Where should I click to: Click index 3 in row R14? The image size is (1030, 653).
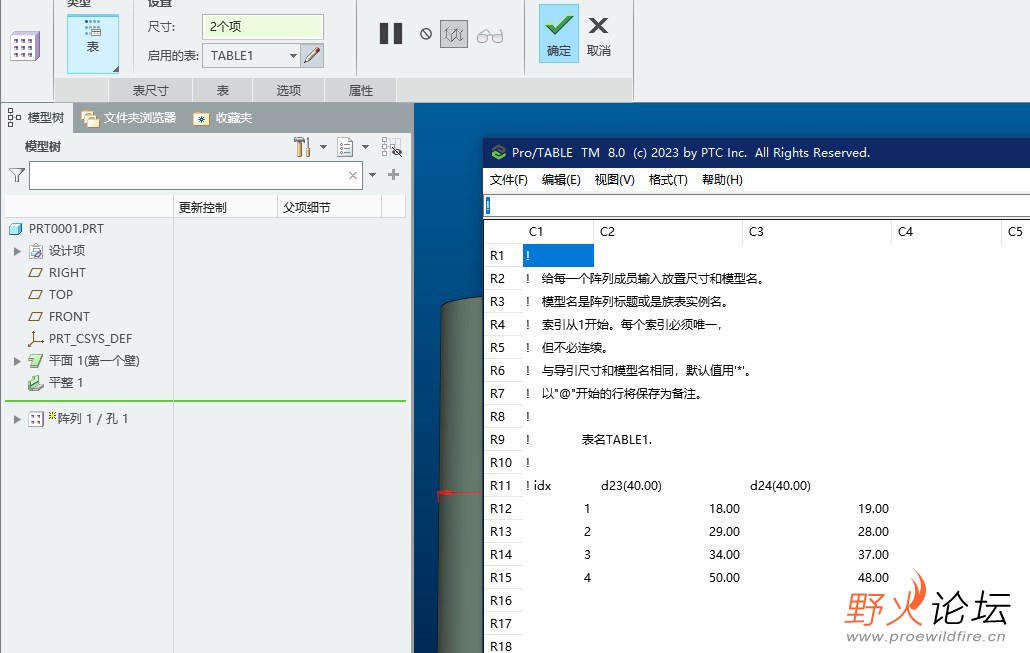(x=587, y=554)
